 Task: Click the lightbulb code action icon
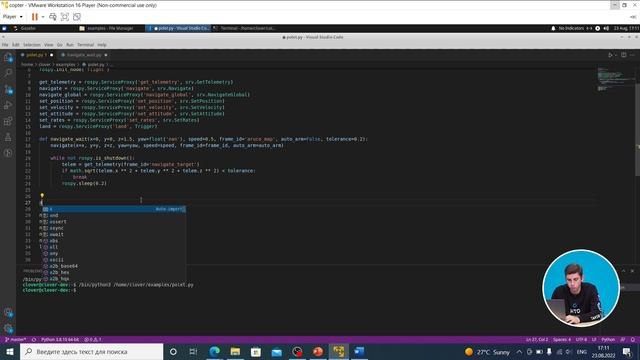[42, 196]
